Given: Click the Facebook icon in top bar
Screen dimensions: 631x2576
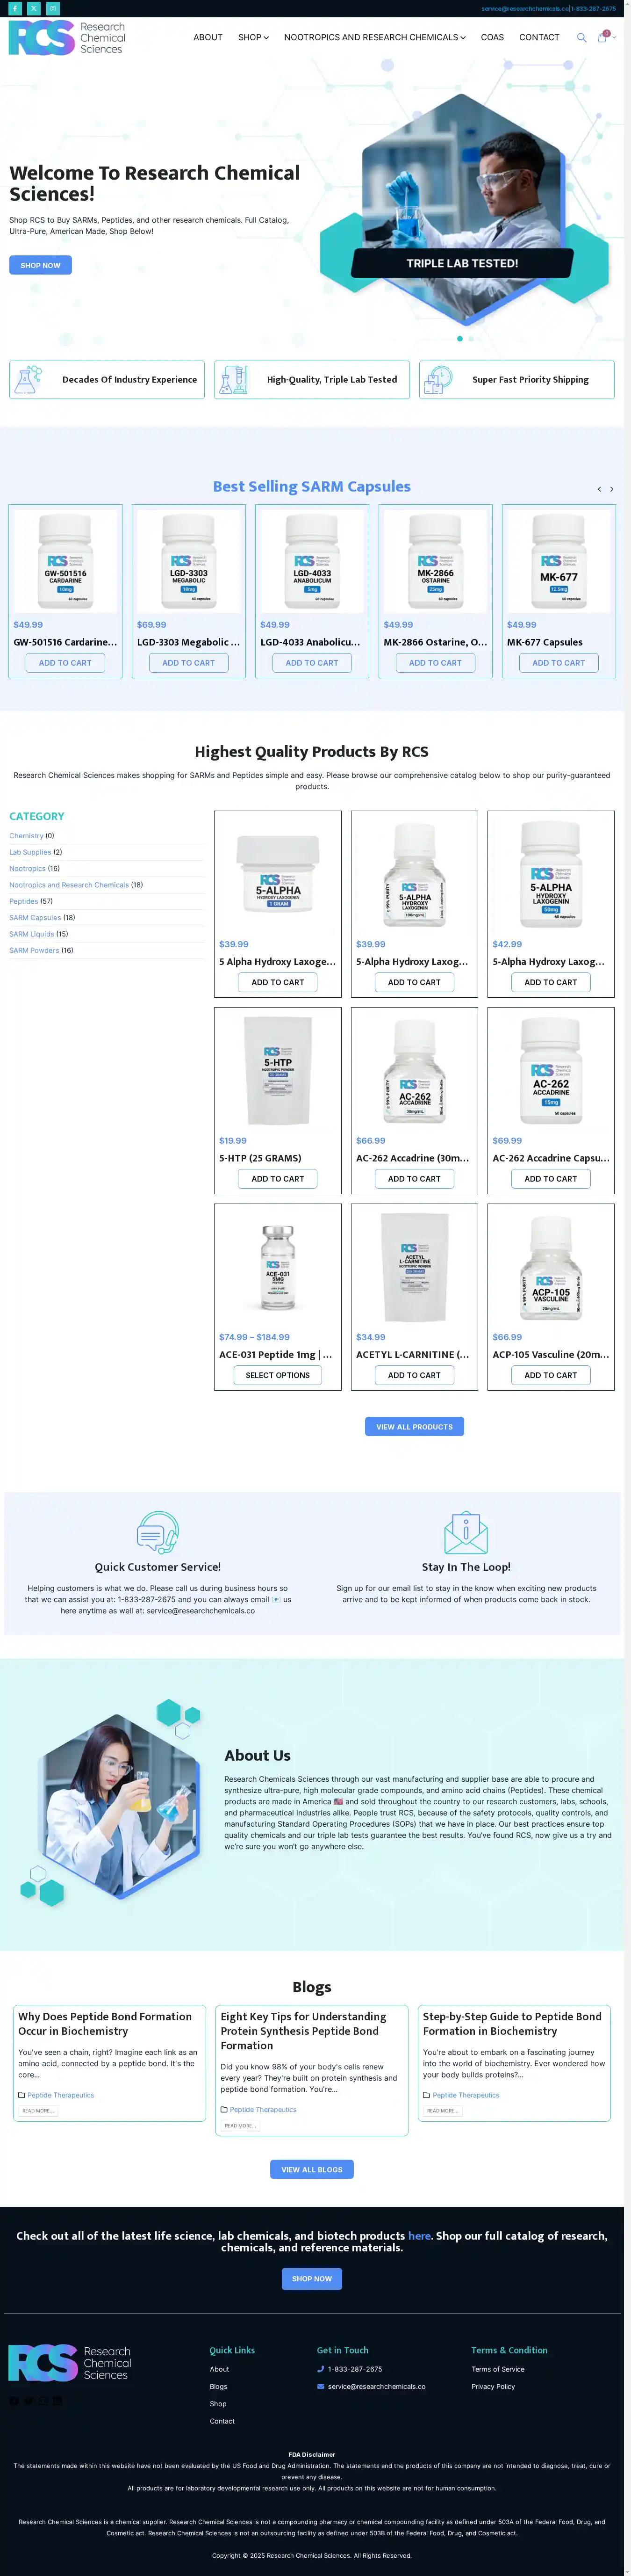Looking at the screenshot, I should 15,8.
